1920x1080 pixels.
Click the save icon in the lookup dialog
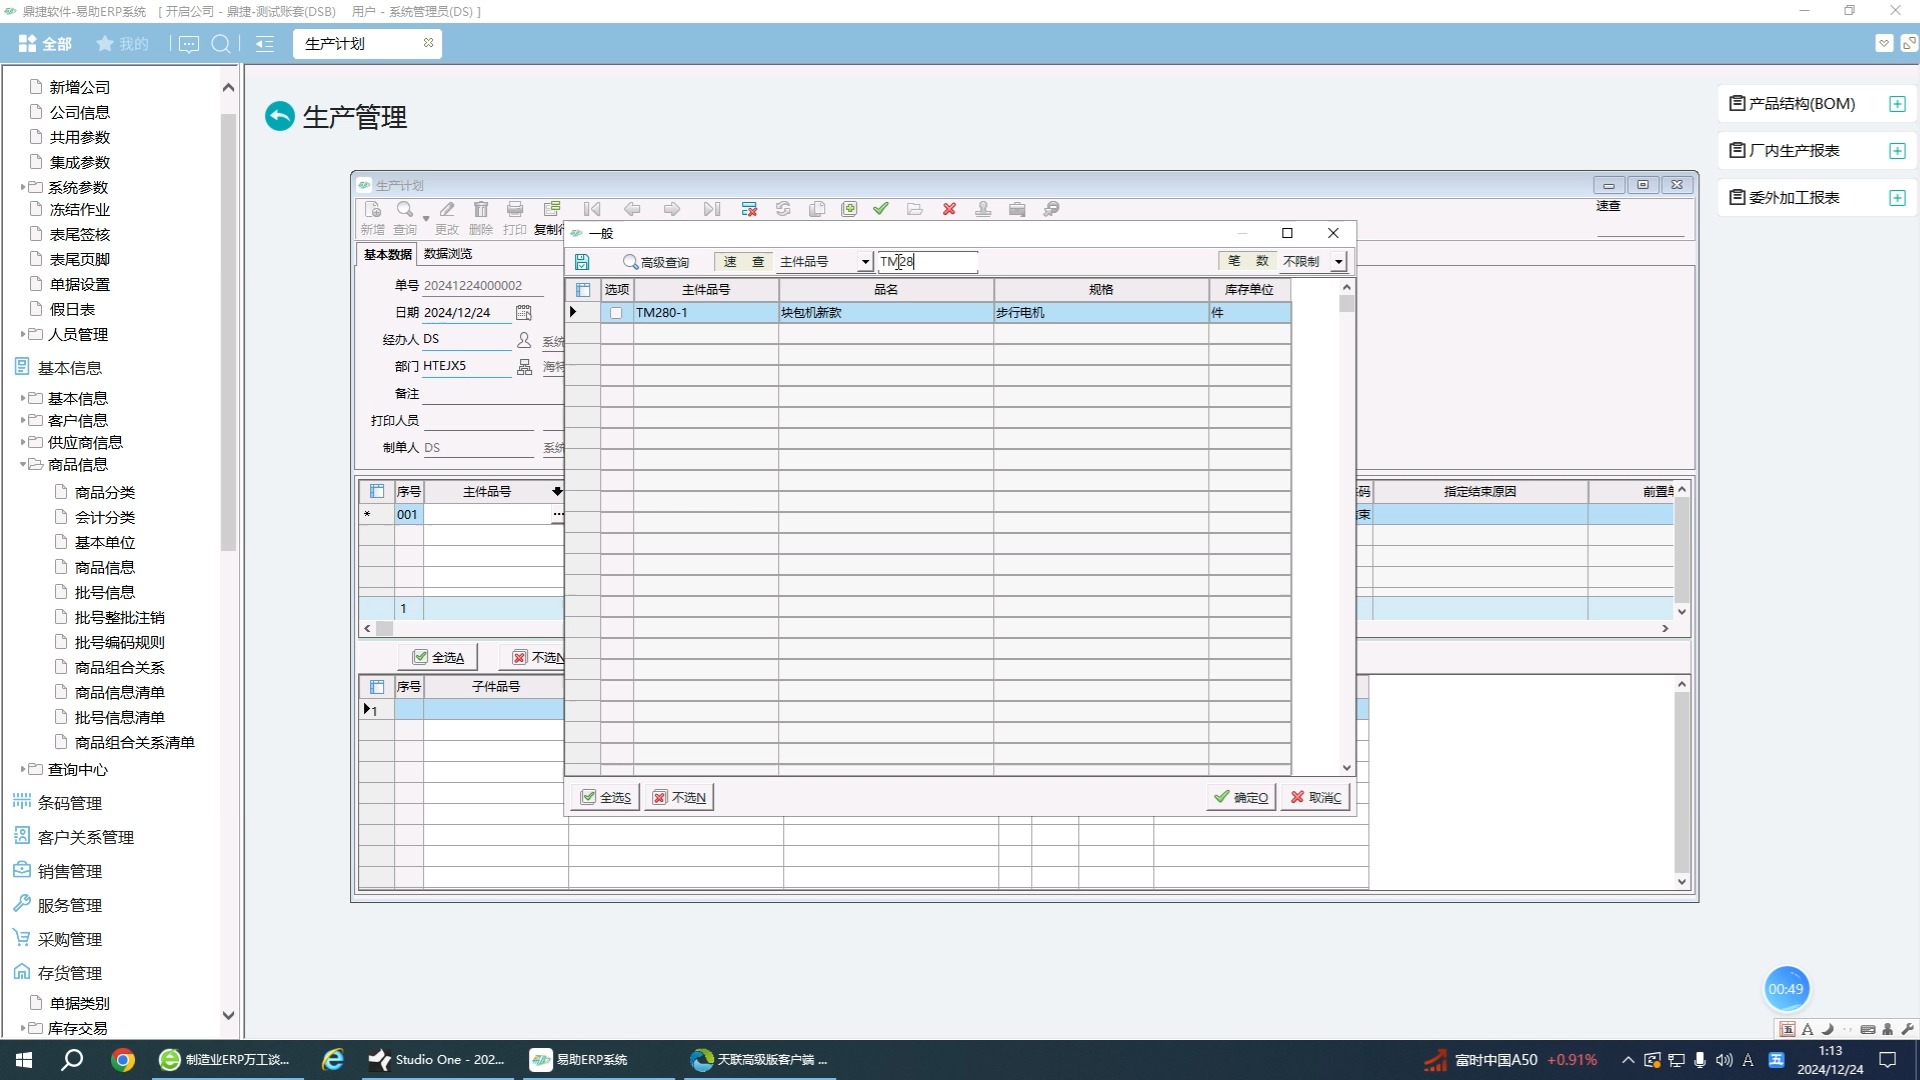point(582,262)
